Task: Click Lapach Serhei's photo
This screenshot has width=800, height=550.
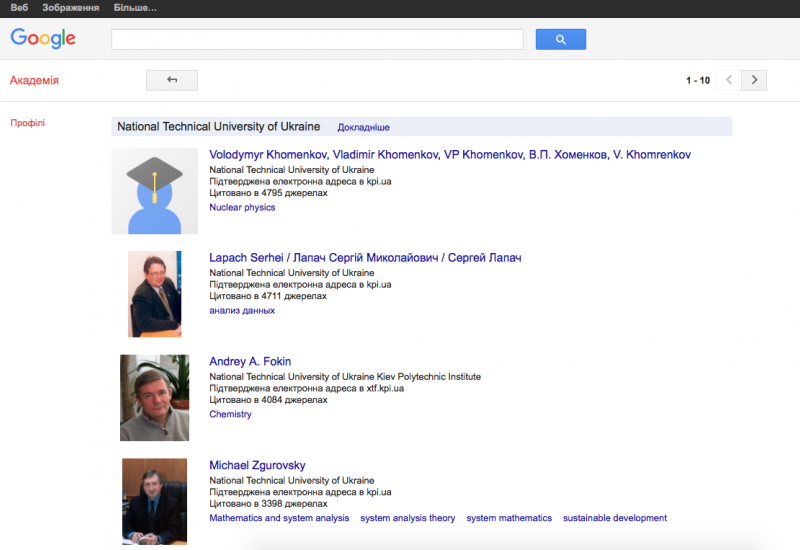Action: coord(155,294)
